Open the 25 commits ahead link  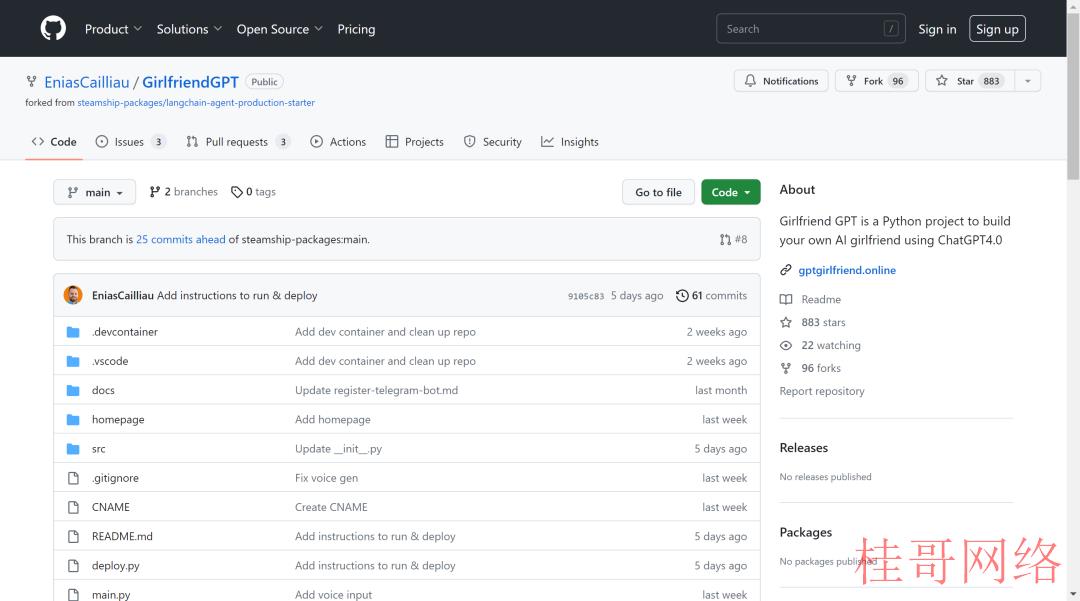[180, 240]
